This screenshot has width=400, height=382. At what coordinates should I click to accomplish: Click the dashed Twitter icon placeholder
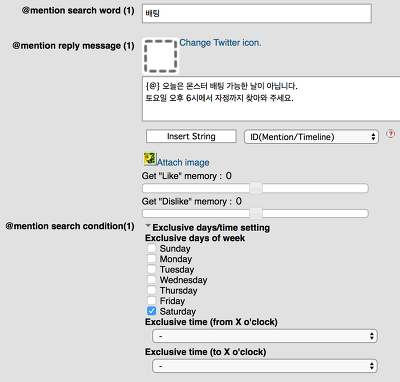coord(160,56)
